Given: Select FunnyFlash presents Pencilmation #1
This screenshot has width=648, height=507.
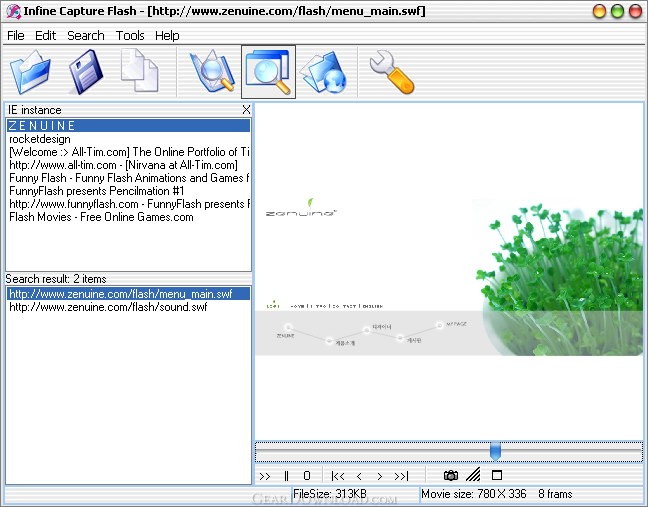Looking at the screenshot, I should coord(128,191).
